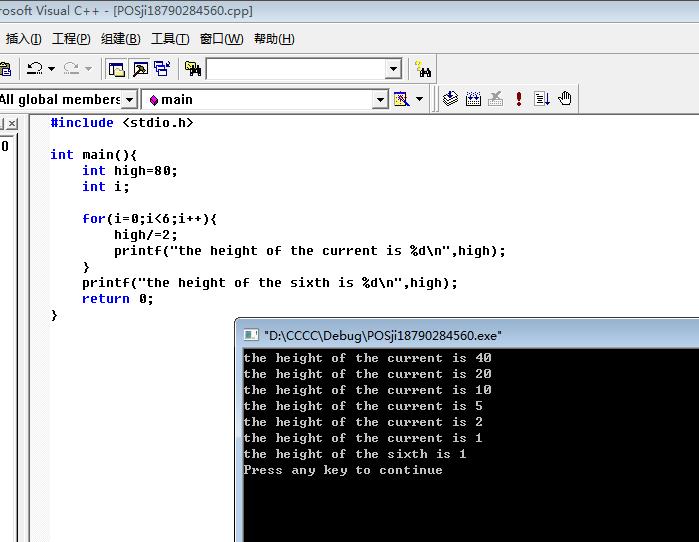Click the printf 'height of the sixth' line
The width and height of the screenshot is (699, 542).
270,283
